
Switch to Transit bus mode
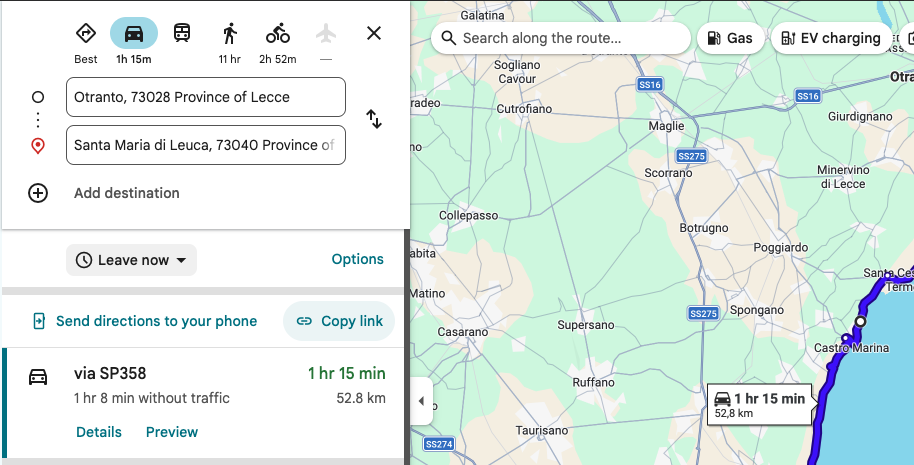182,33
